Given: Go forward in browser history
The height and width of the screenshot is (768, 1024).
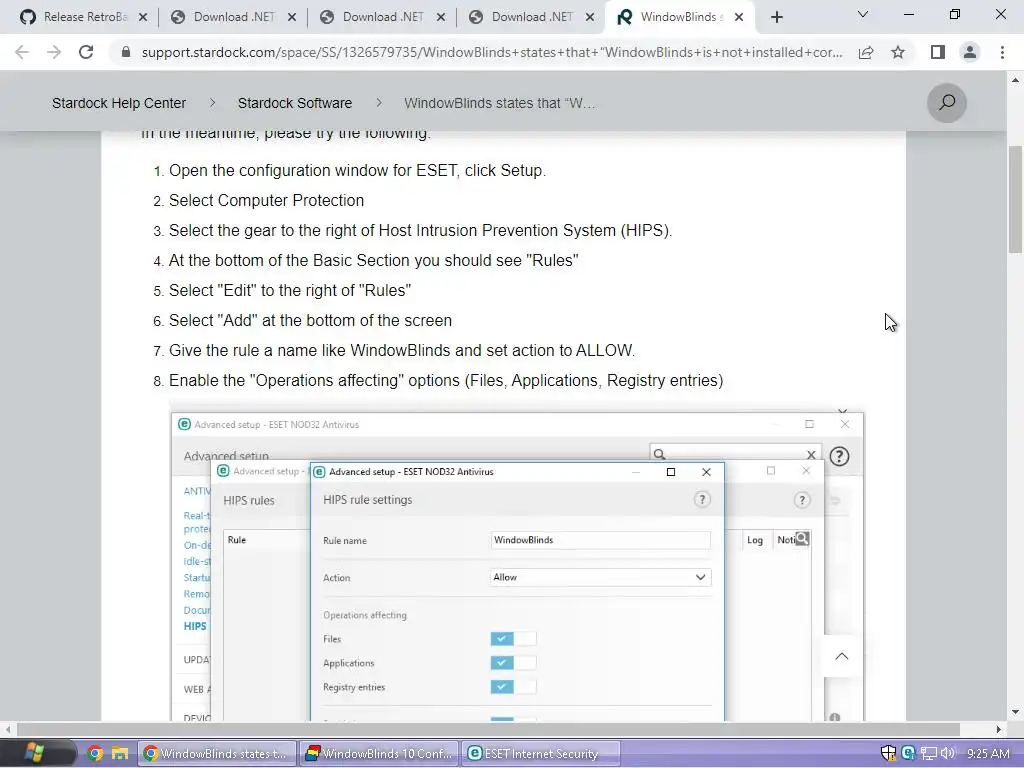Looking at the screenshot, I should (54, 52).
